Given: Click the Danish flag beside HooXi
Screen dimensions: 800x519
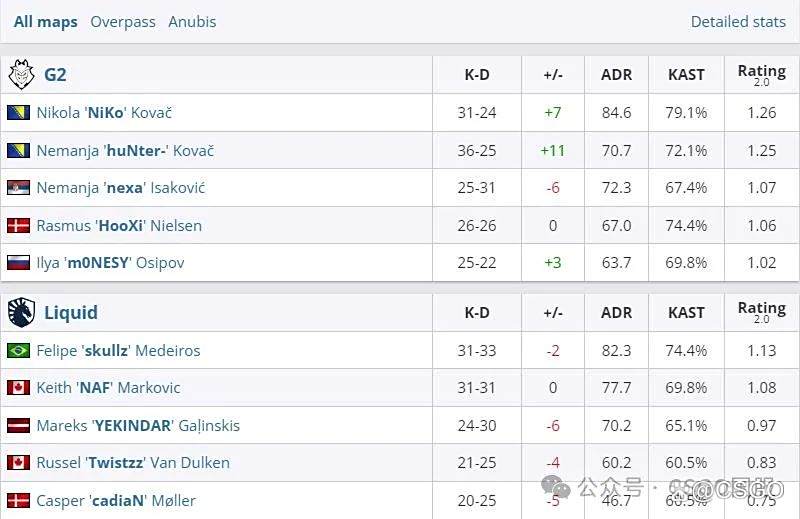Looking at the screenshot, I should tap(18, 226).
